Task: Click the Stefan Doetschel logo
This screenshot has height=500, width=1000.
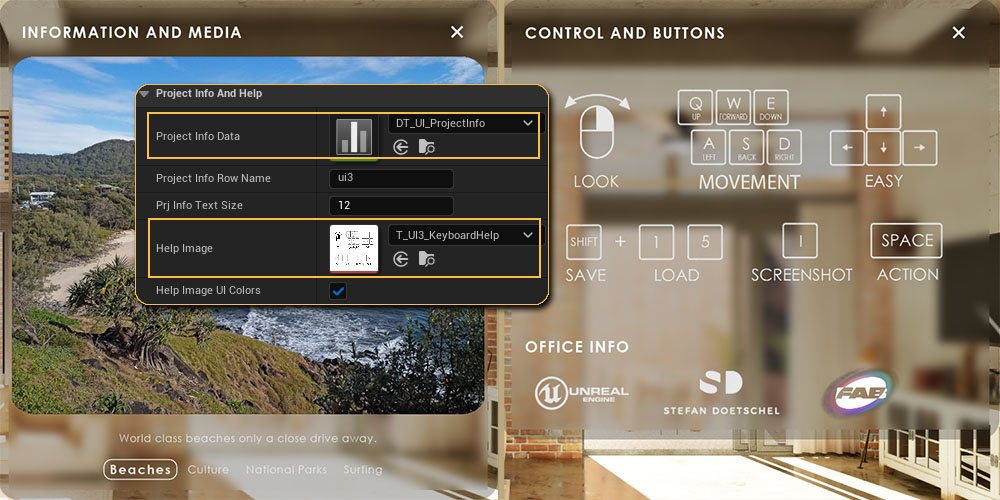Action: pyautogui.click(x=721, y=392)
